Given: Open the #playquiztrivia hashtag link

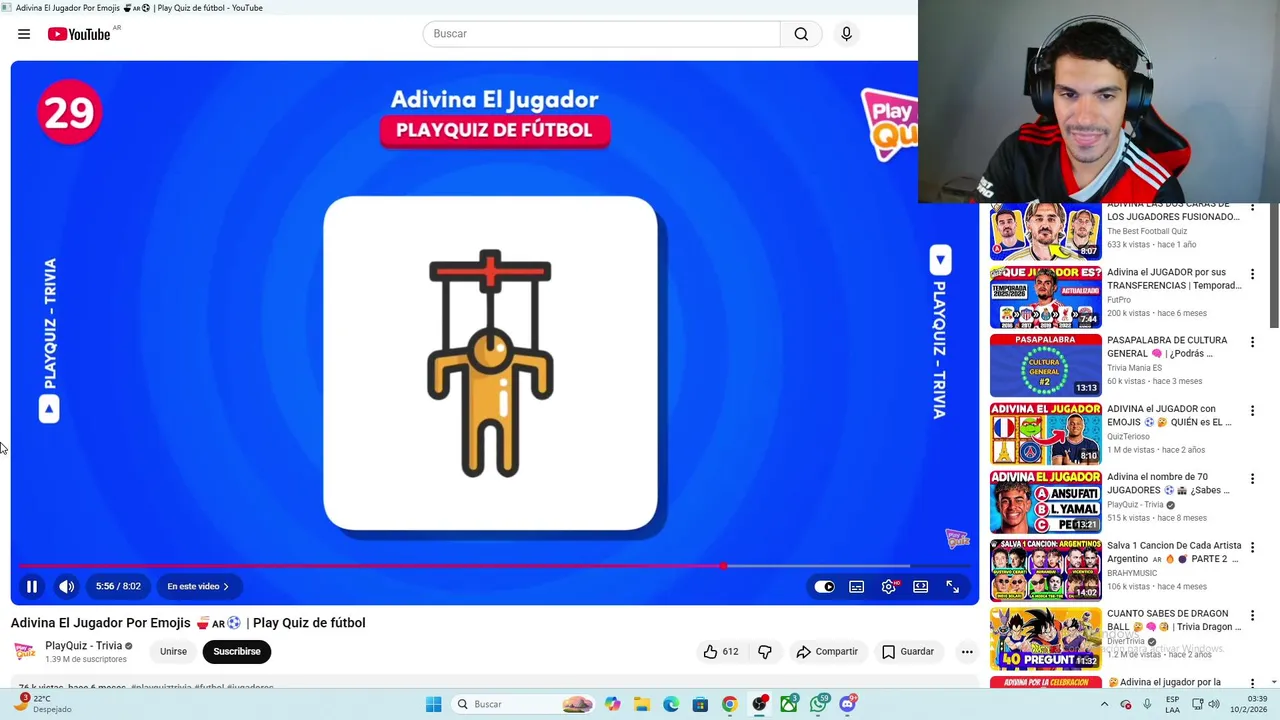Looking at the screenshot, I should (160, 688).
